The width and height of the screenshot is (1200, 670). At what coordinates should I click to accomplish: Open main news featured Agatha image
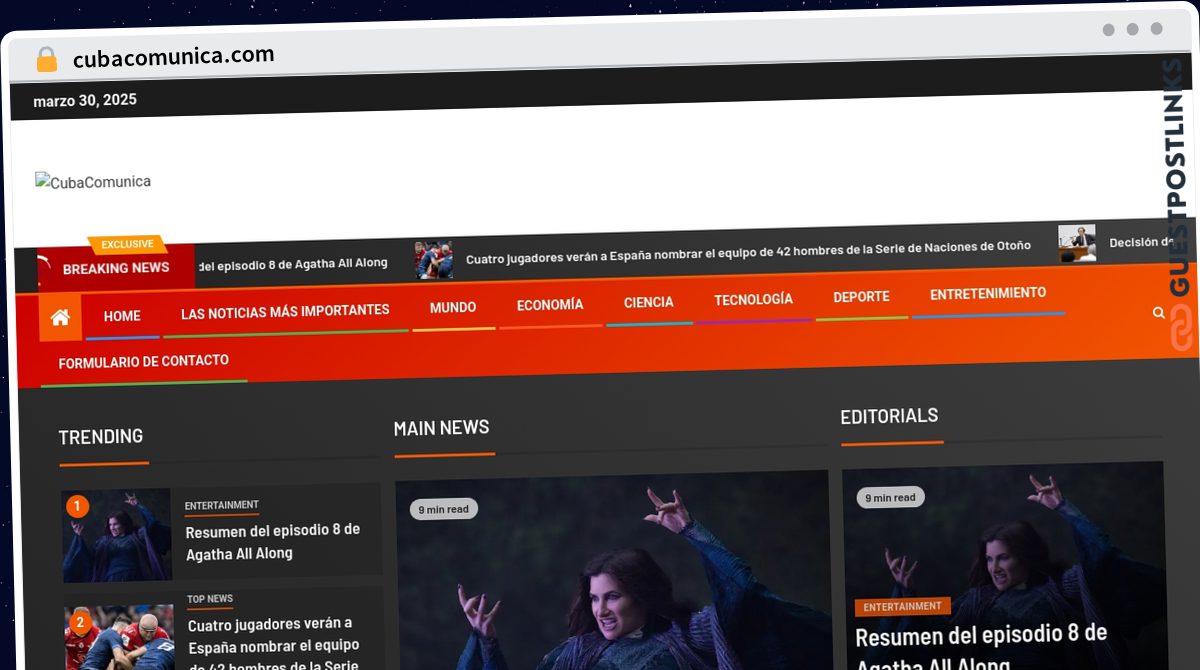pyautogui.click(x=612, y=571)
